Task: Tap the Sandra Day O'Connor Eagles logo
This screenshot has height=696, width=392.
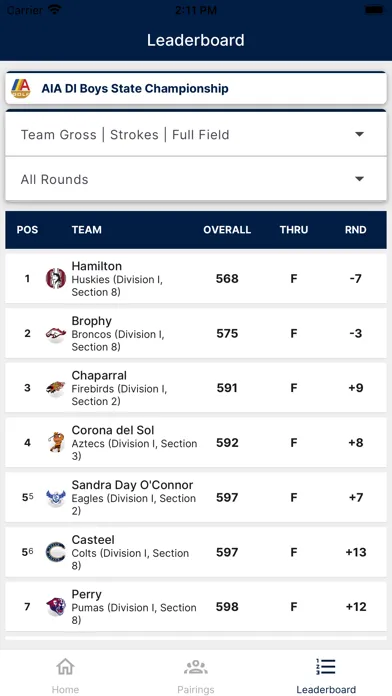Action: [56, 498]
